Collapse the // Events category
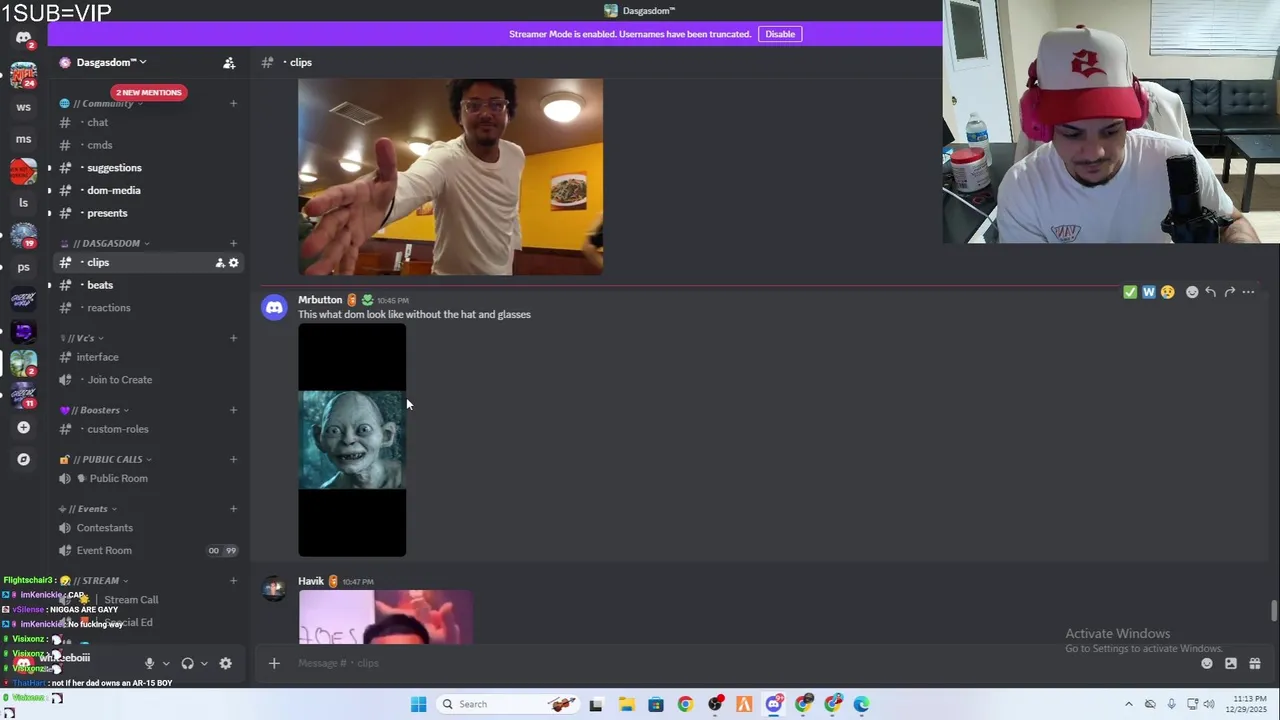Viewport: 1280px width, 720px height. tap(88, 509)
